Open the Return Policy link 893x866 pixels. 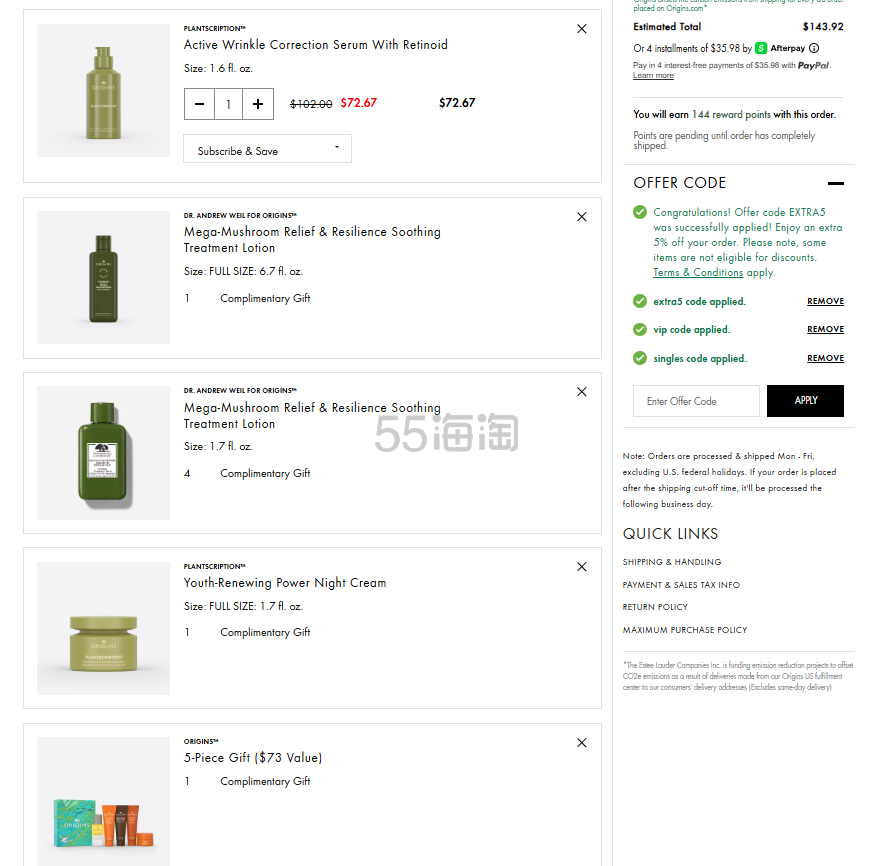(x=655, y=607)
